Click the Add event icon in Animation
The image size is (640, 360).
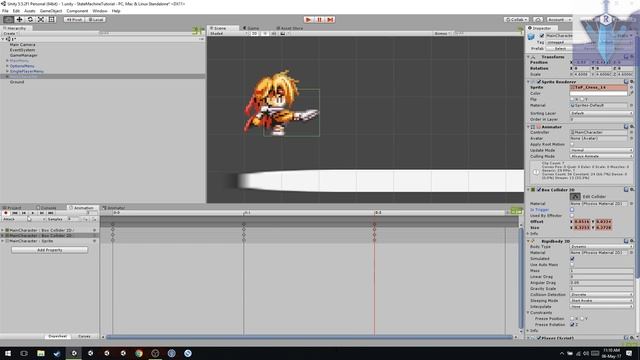click(94, 219)
